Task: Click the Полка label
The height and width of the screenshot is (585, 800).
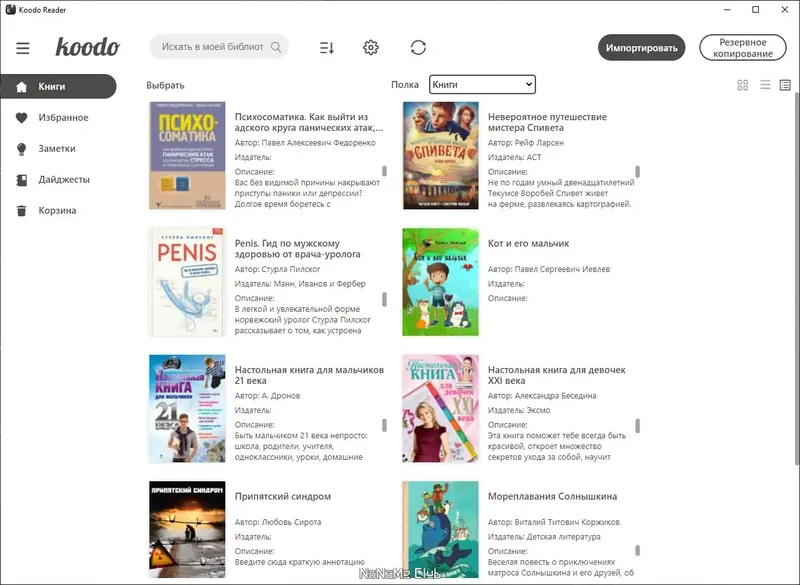Action: coord(405,85)
